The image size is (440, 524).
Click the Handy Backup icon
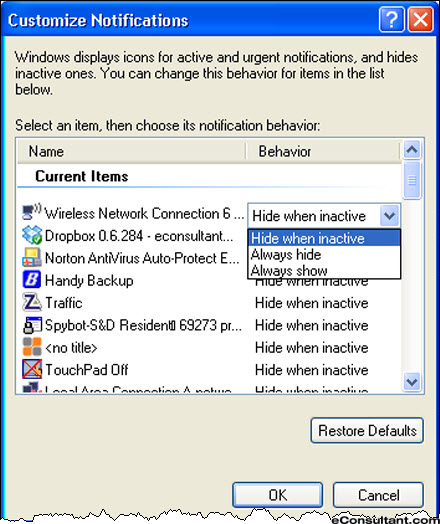[32, 279]
